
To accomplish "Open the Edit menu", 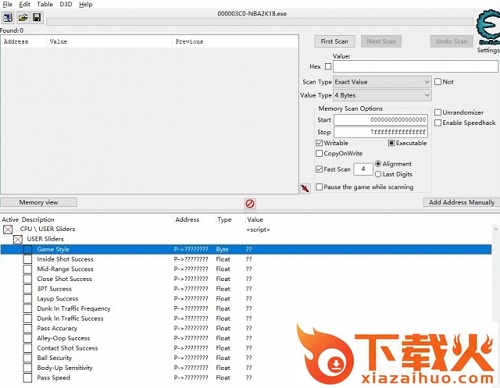I will (24, 4).
